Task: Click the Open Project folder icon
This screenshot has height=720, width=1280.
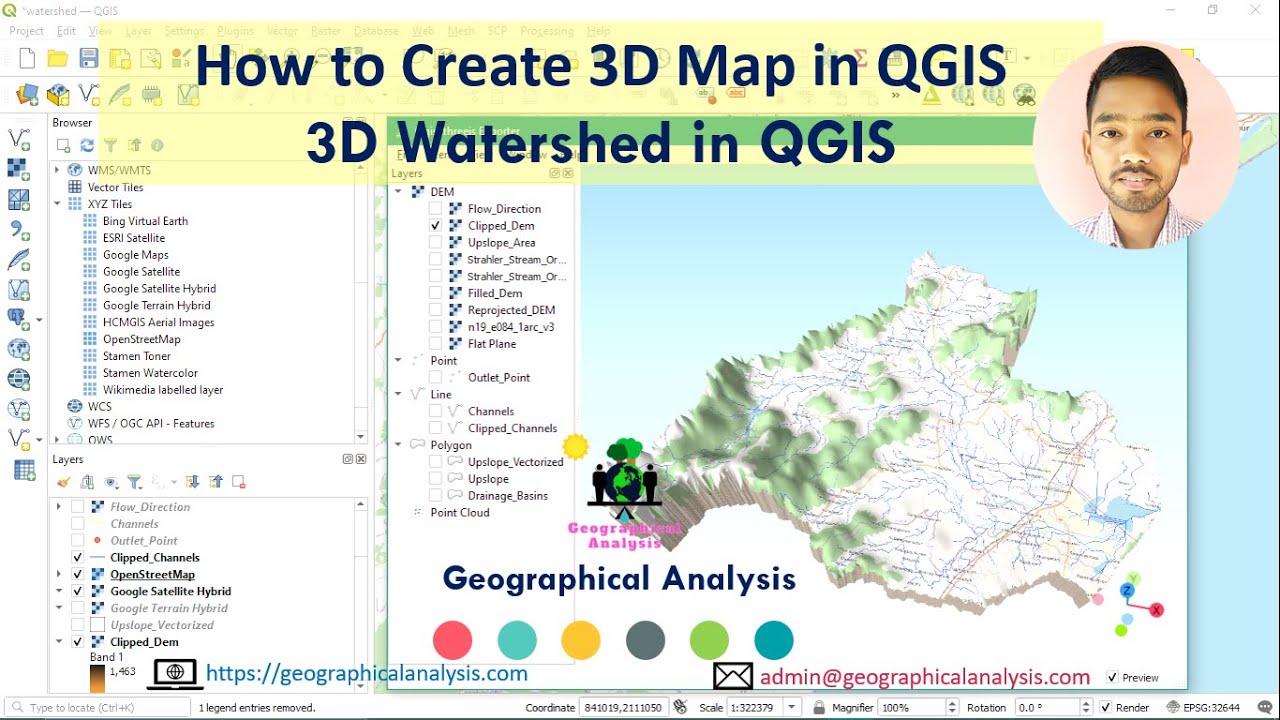Action: (x=58, y=59)
